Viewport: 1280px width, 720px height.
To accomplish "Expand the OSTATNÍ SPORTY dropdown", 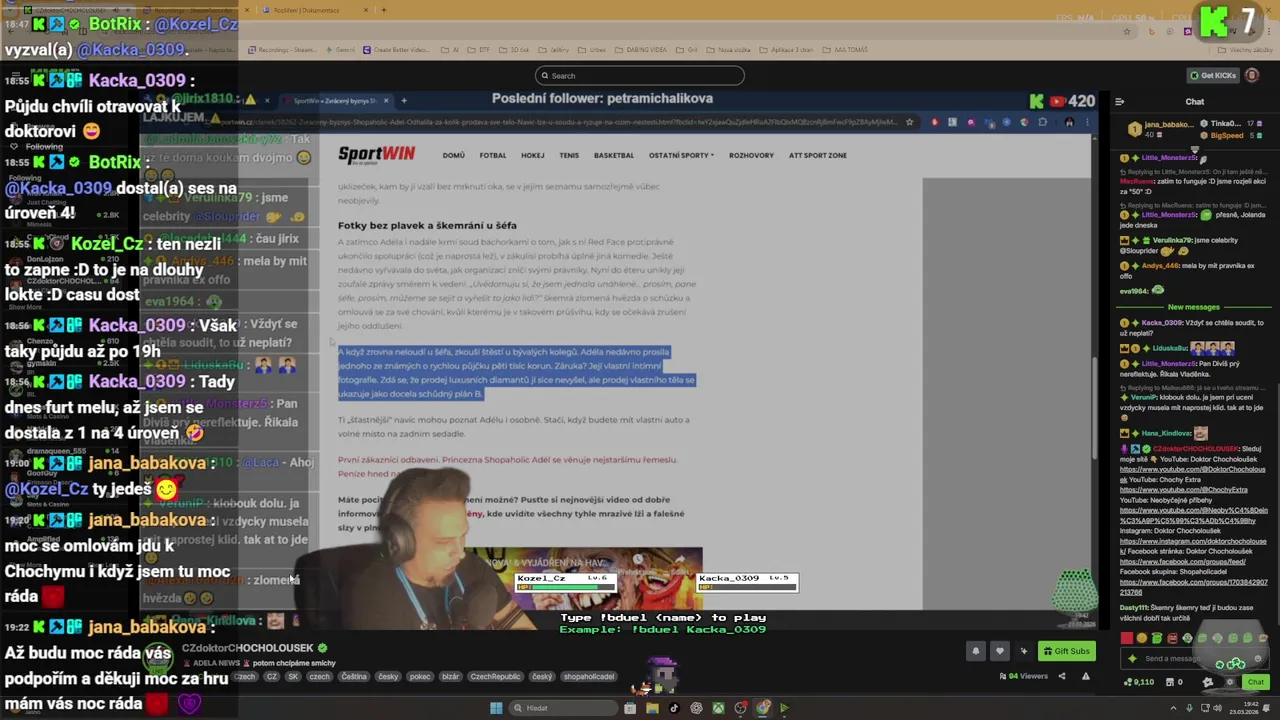I will tap(681, 155).
